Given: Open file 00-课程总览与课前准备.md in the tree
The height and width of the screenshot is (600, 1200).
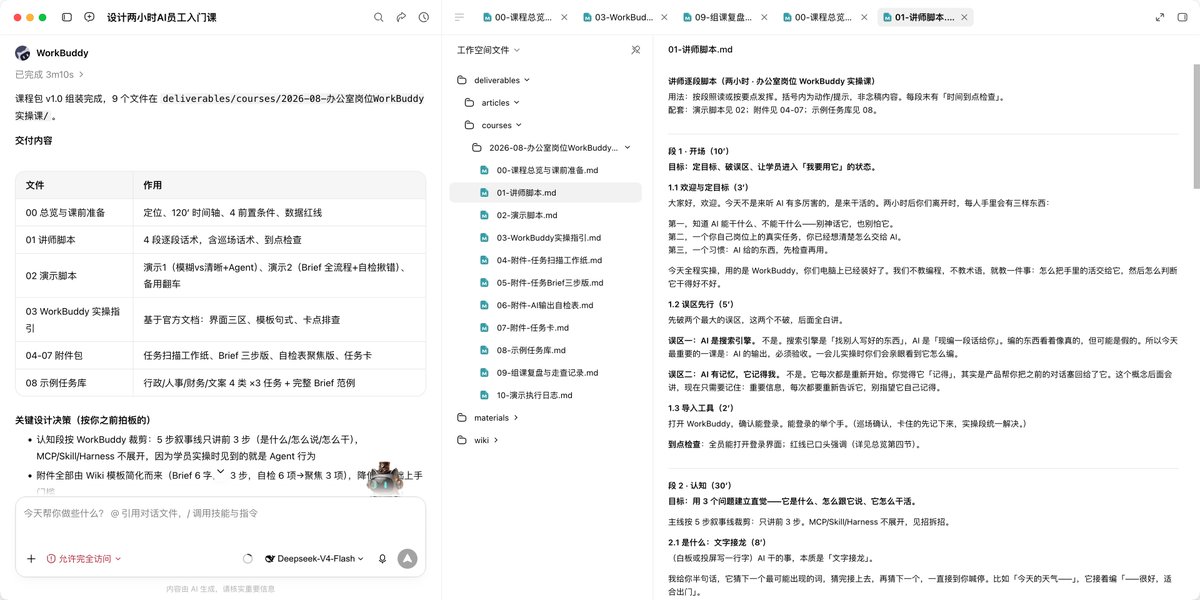Looking at the screenshot, I should click(x=546, y=170).
